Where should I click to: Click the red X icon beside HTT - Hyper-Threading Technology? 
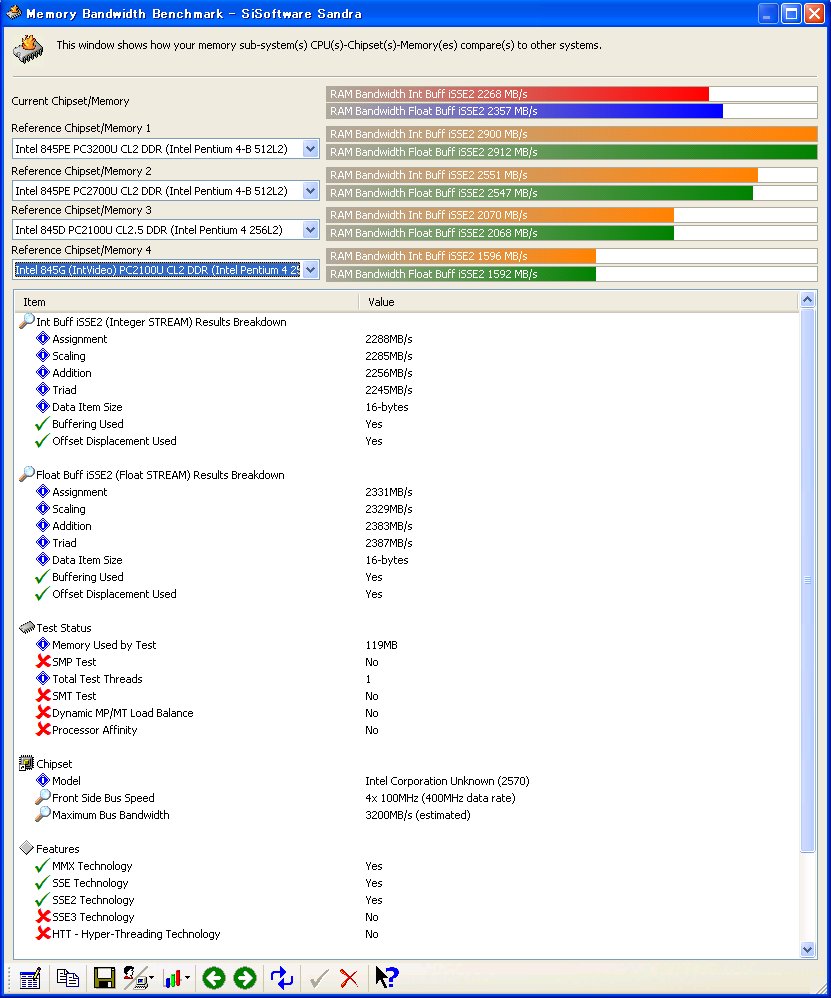point(43,933)
